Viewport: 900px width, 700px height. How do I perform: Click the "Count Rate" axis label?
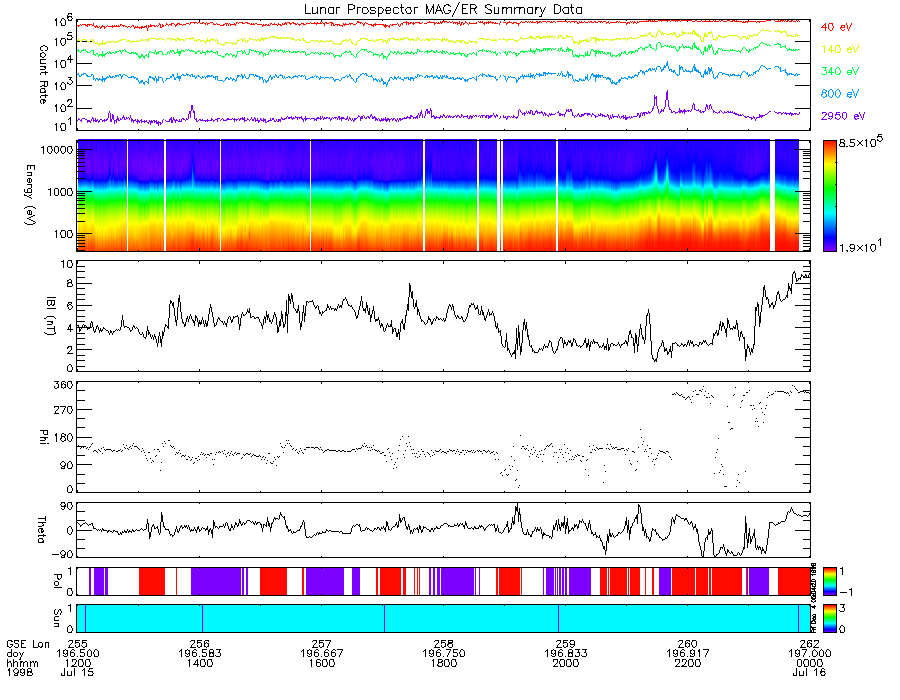tap(43, 75)
